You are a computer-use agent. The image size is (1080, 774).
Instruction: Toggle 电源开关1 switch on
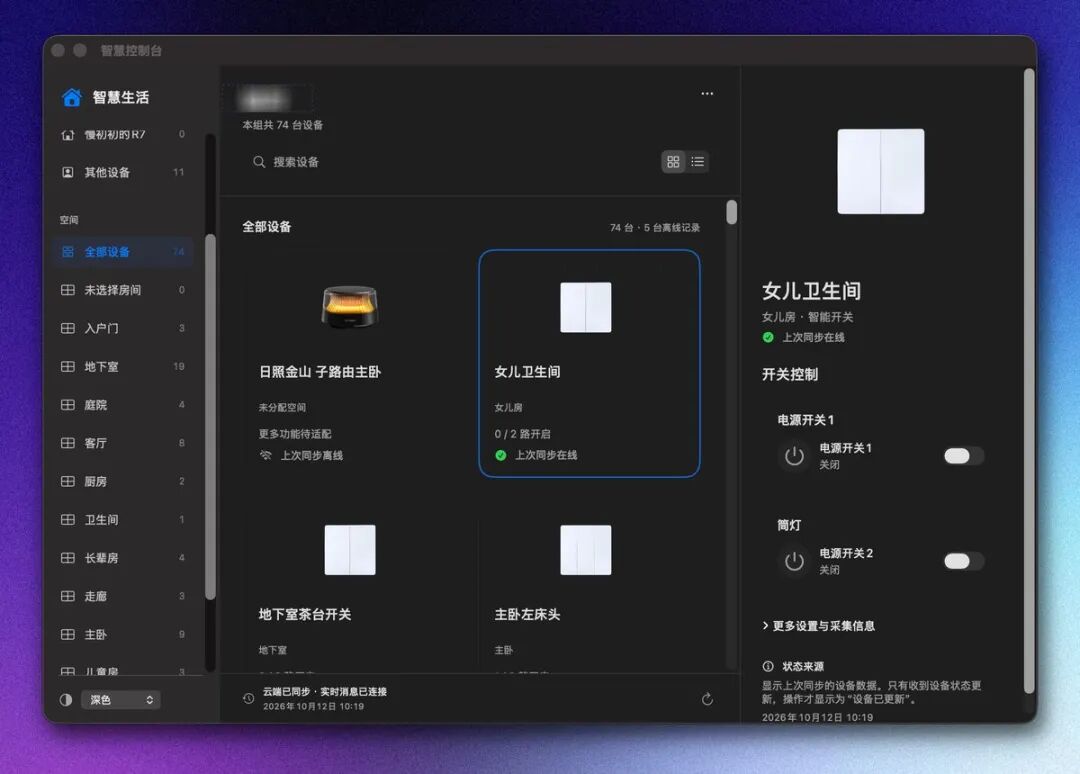click(x=964, y=456)
